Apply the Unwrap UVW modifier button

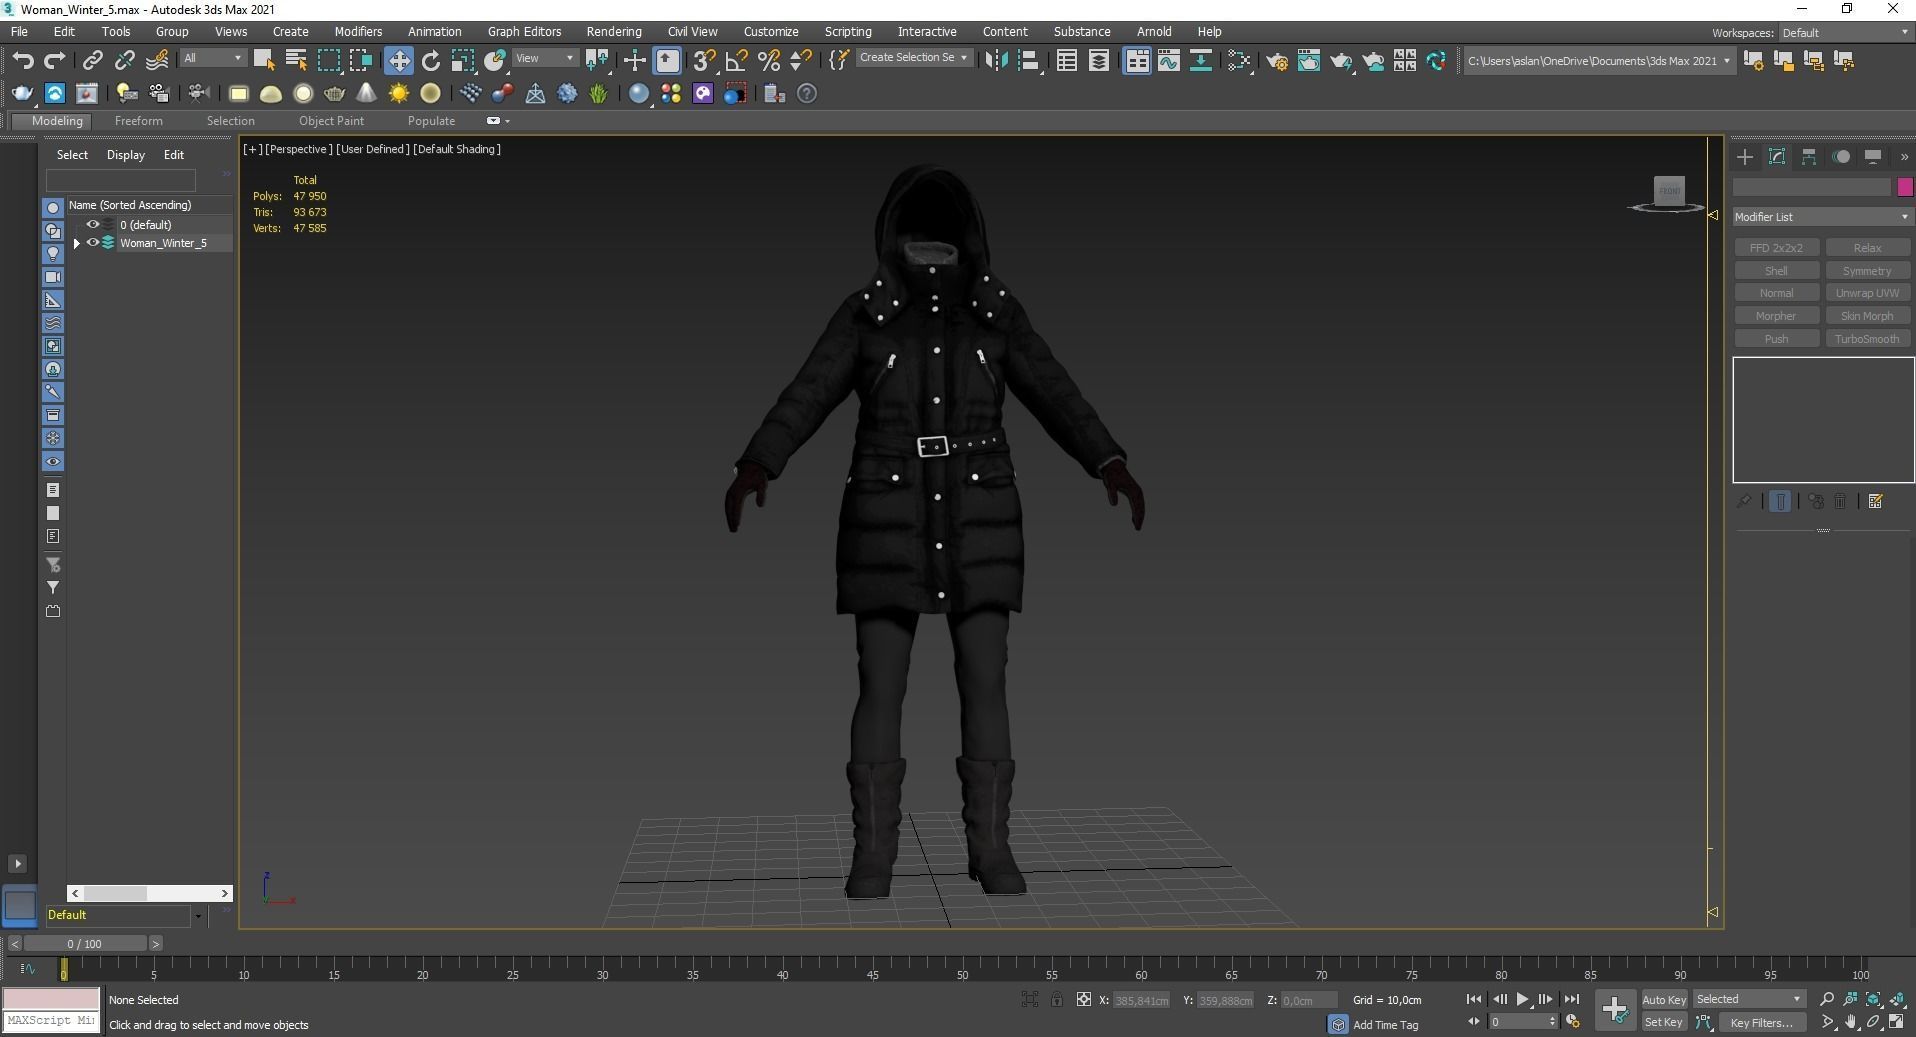tap(1867, 293)
